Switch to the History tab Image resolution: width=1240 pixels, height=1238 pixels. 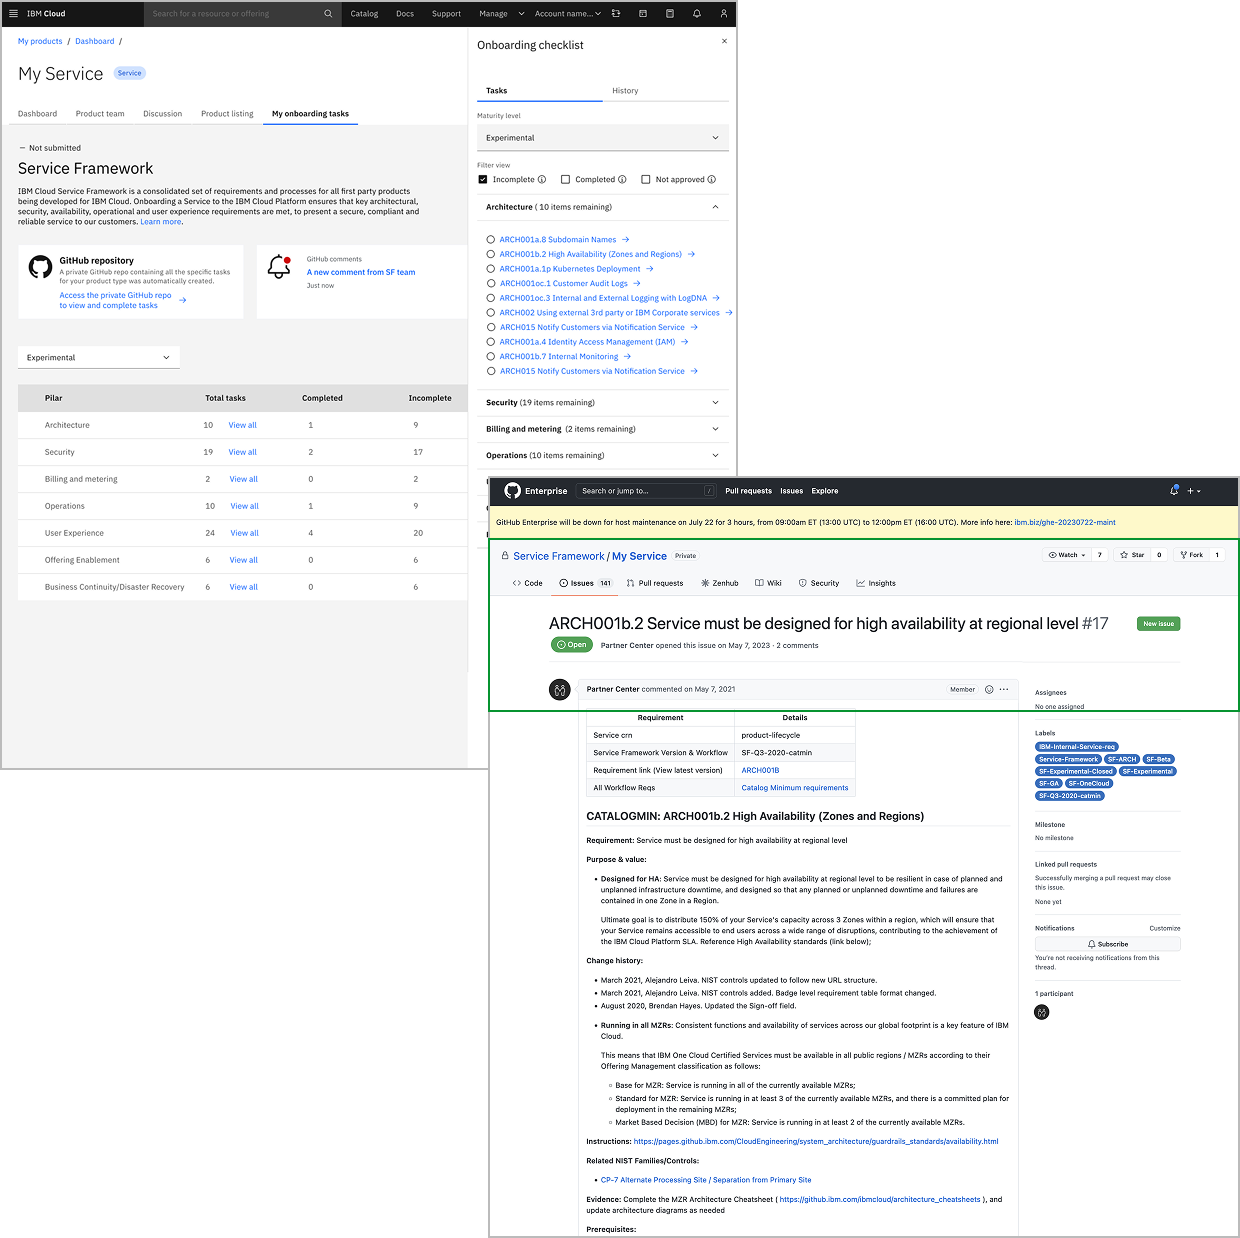pos(624,90)
